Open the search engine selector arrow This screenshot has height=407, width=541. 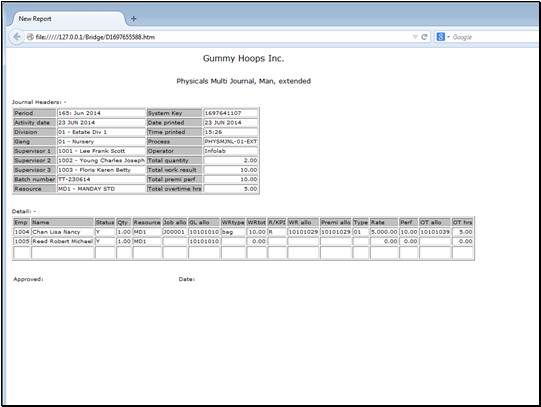tap(448, 37)
